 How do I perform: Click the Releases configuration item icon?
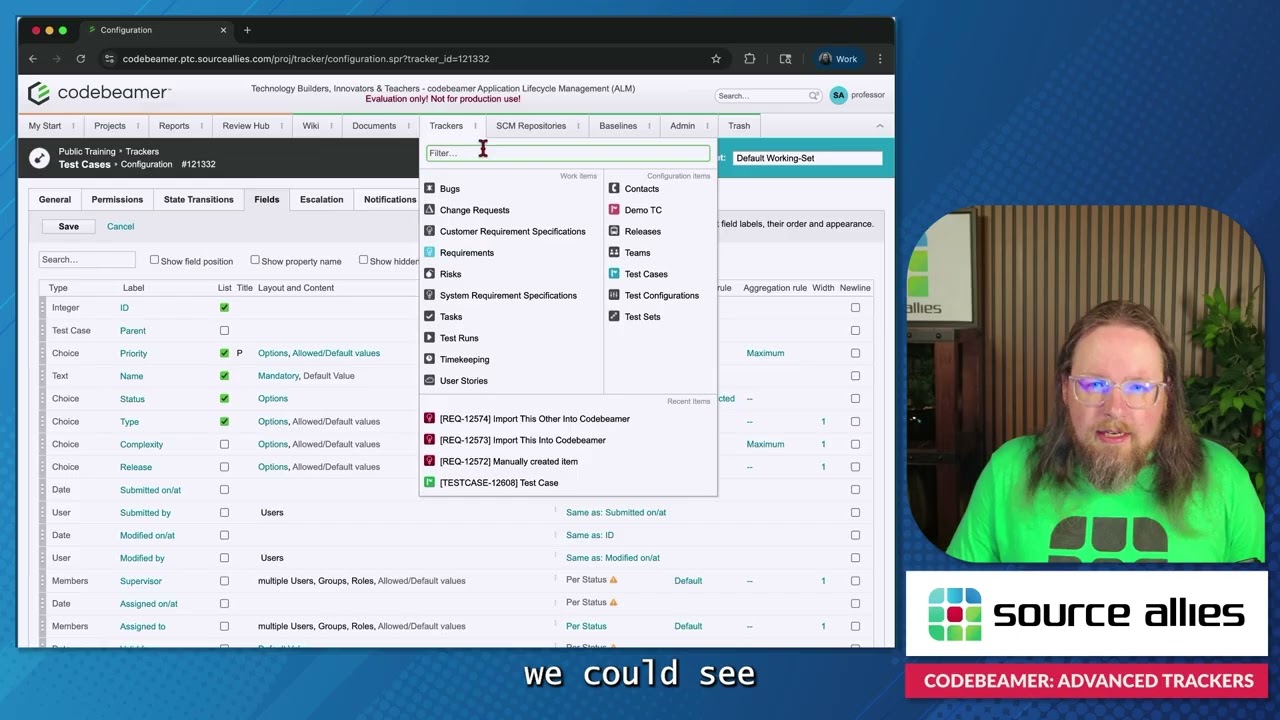(614, 231)
